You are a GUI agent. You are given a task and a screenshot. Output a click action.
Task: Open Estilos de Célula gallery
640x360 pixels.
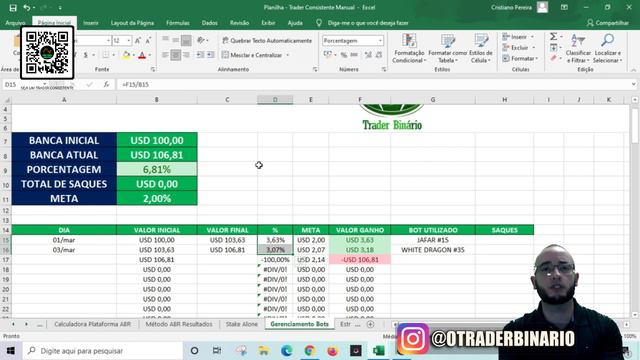point(480,48)
